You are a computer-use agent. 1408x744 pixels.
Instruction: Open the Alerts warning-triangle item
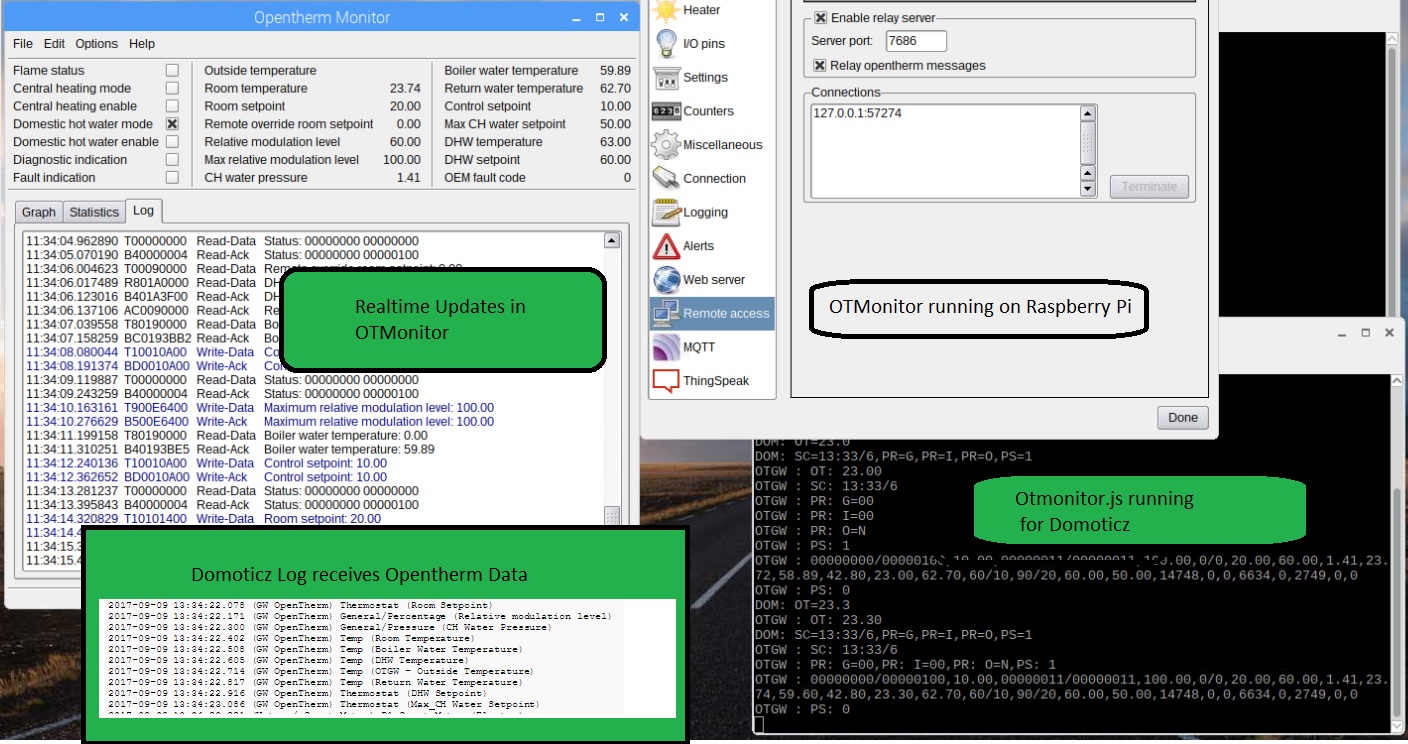click(712, 246)
